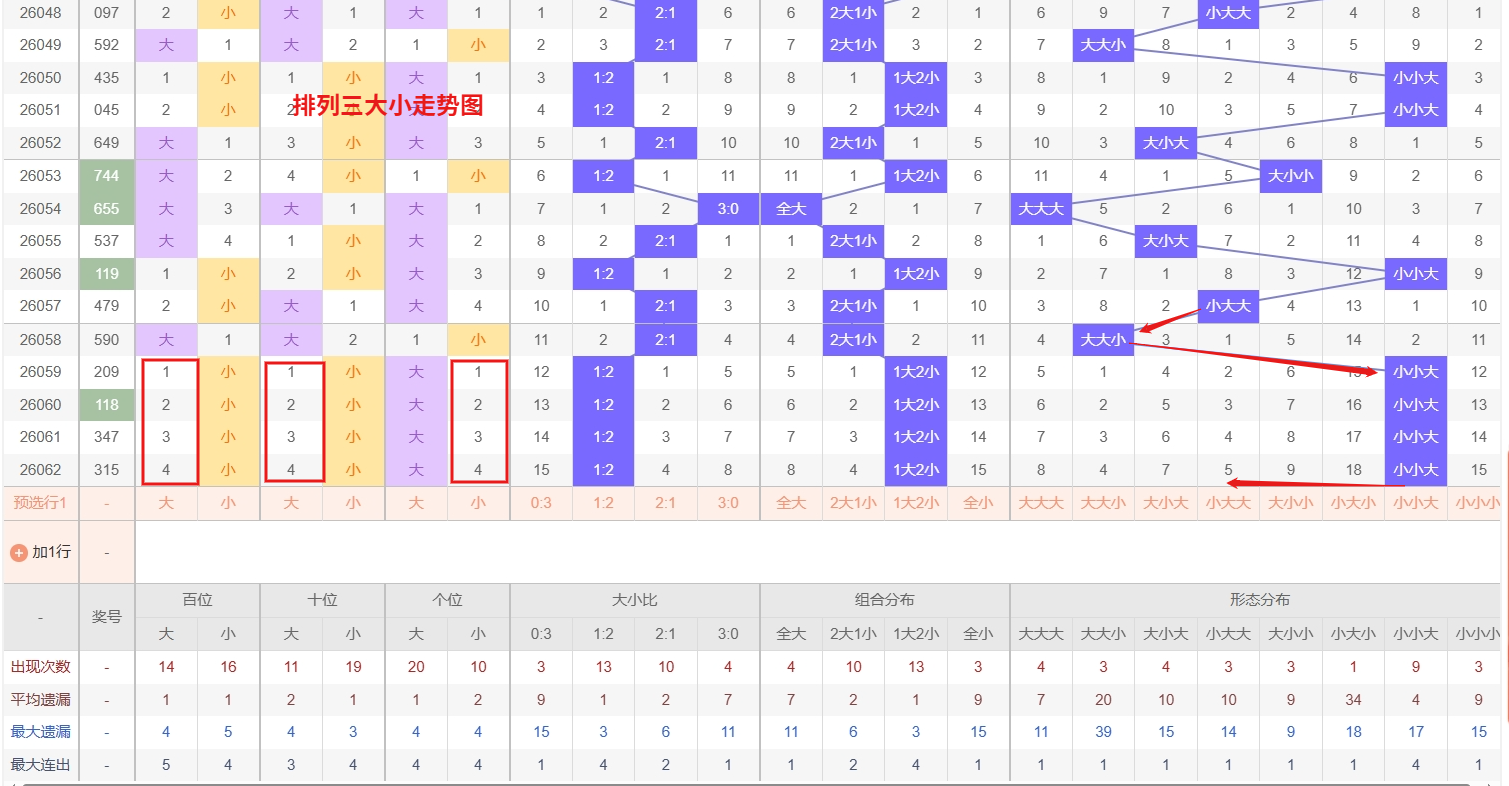Select 全大 in the 预选行1 prediction row
Viewport: 1509px width, 786px height.
(791, 503)
